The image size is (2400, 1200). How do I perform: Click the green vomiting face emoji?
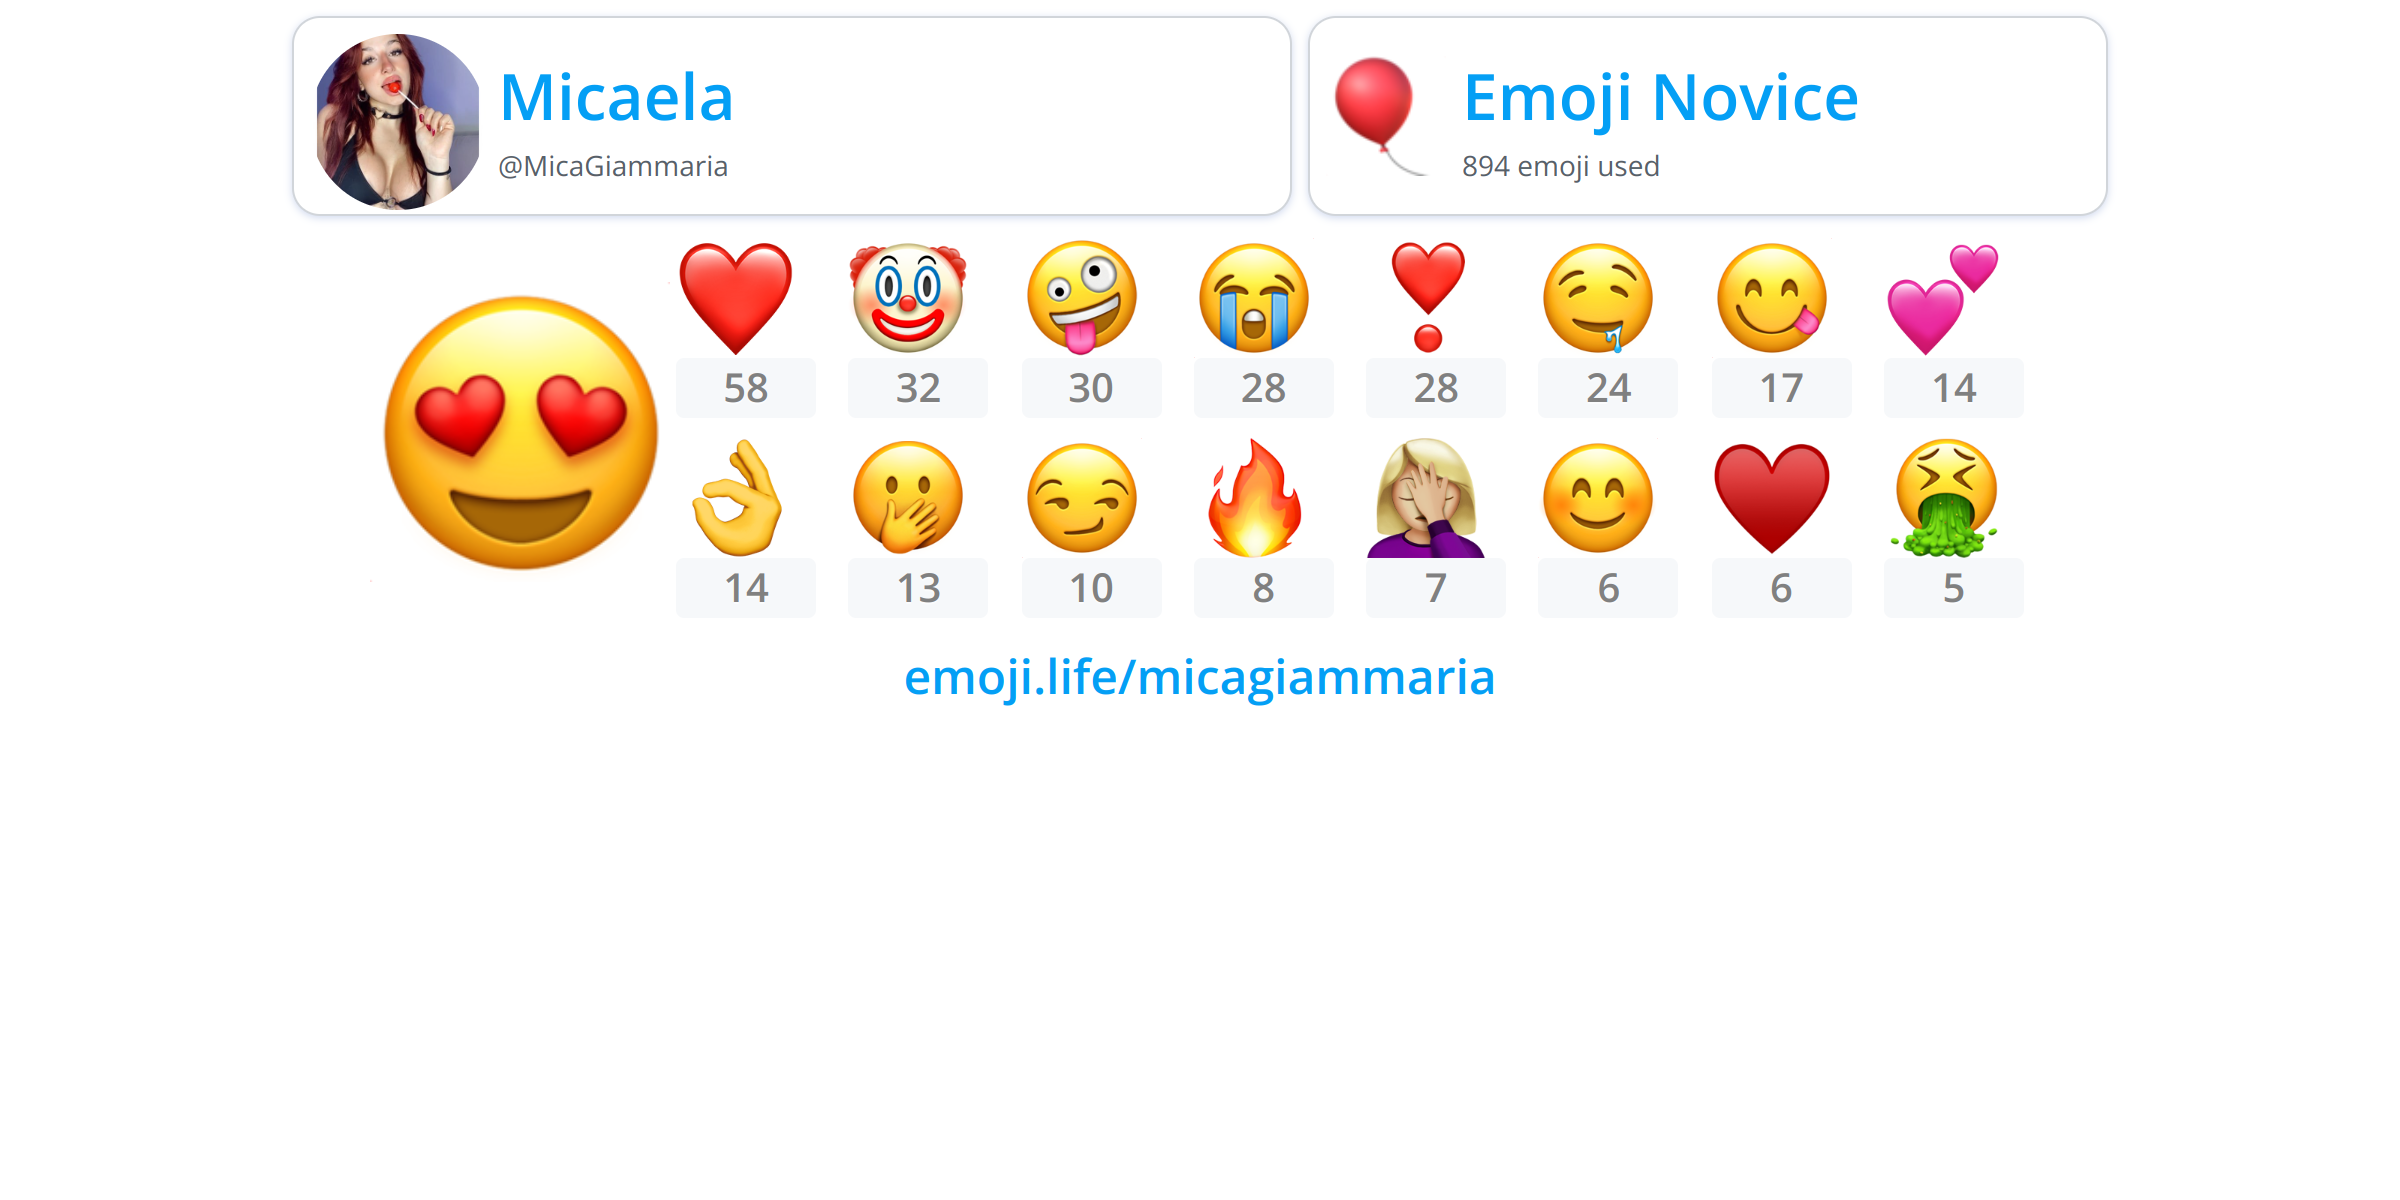tap(1944, 498)
